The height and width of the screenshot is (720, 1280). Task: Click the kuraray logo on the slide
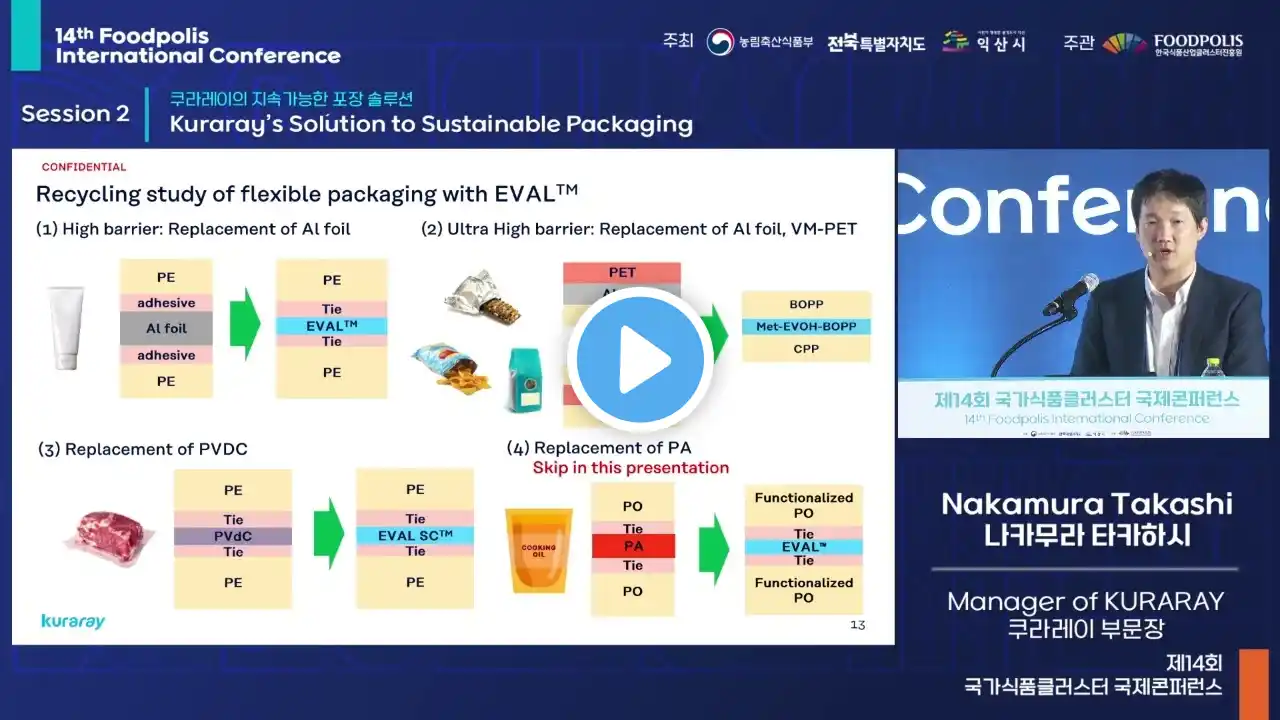[73, 621]
